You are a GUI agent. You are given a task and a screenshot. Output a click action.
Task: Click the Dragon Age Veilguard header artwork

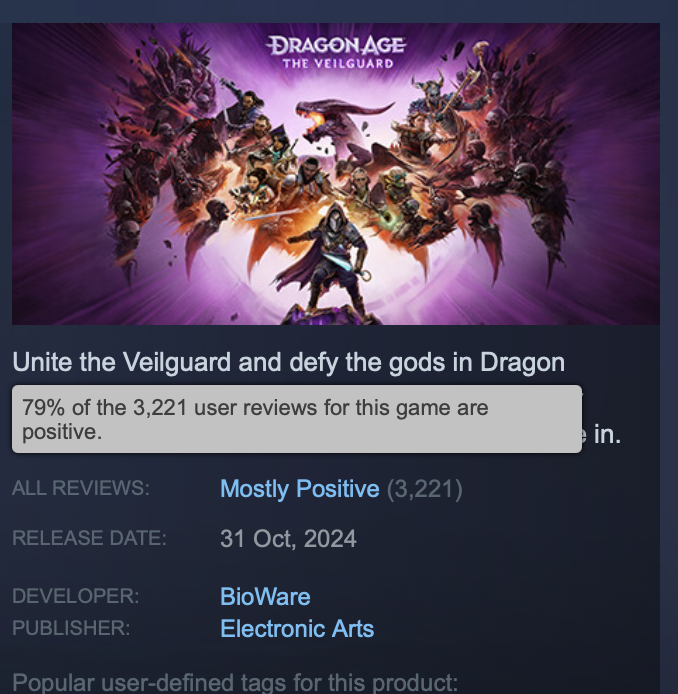click(x=336, y=174)
